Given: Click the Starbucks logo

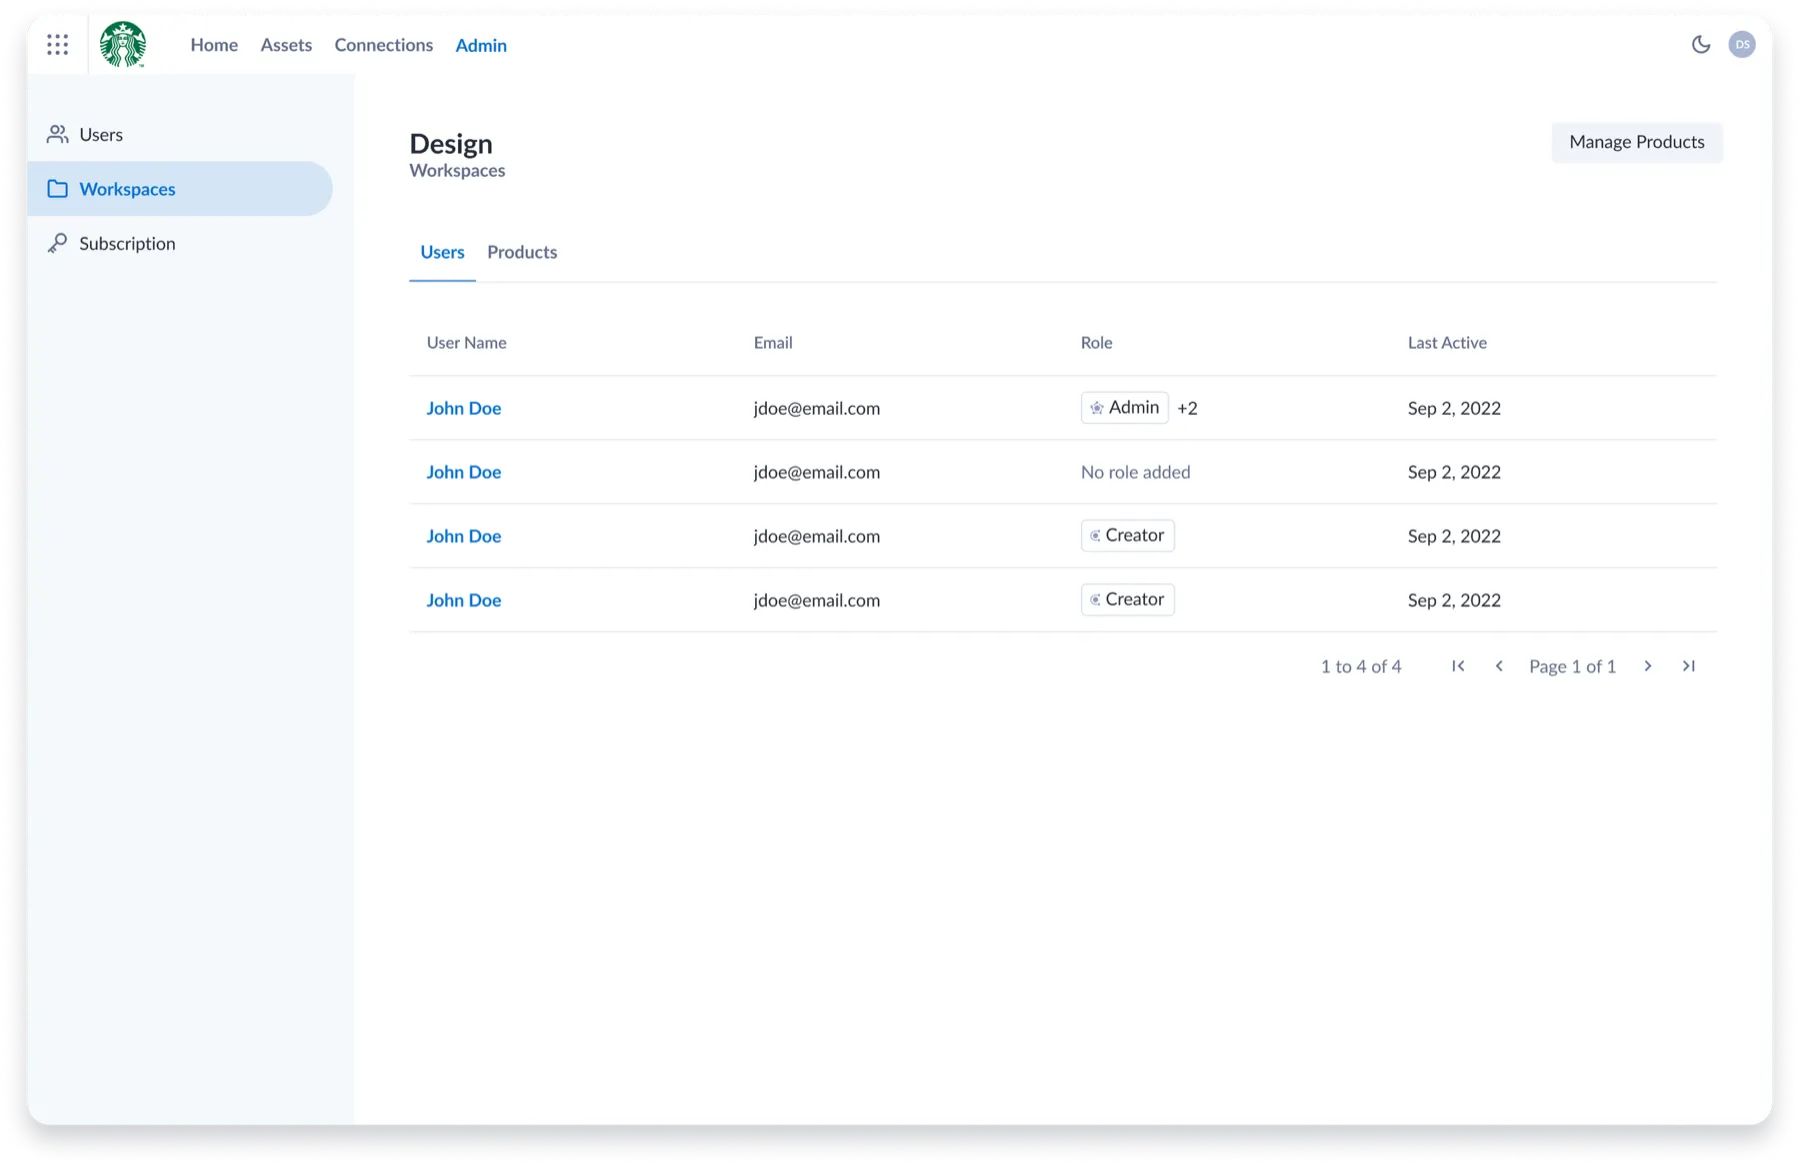Looking at the screenshot, I should 123,44.
